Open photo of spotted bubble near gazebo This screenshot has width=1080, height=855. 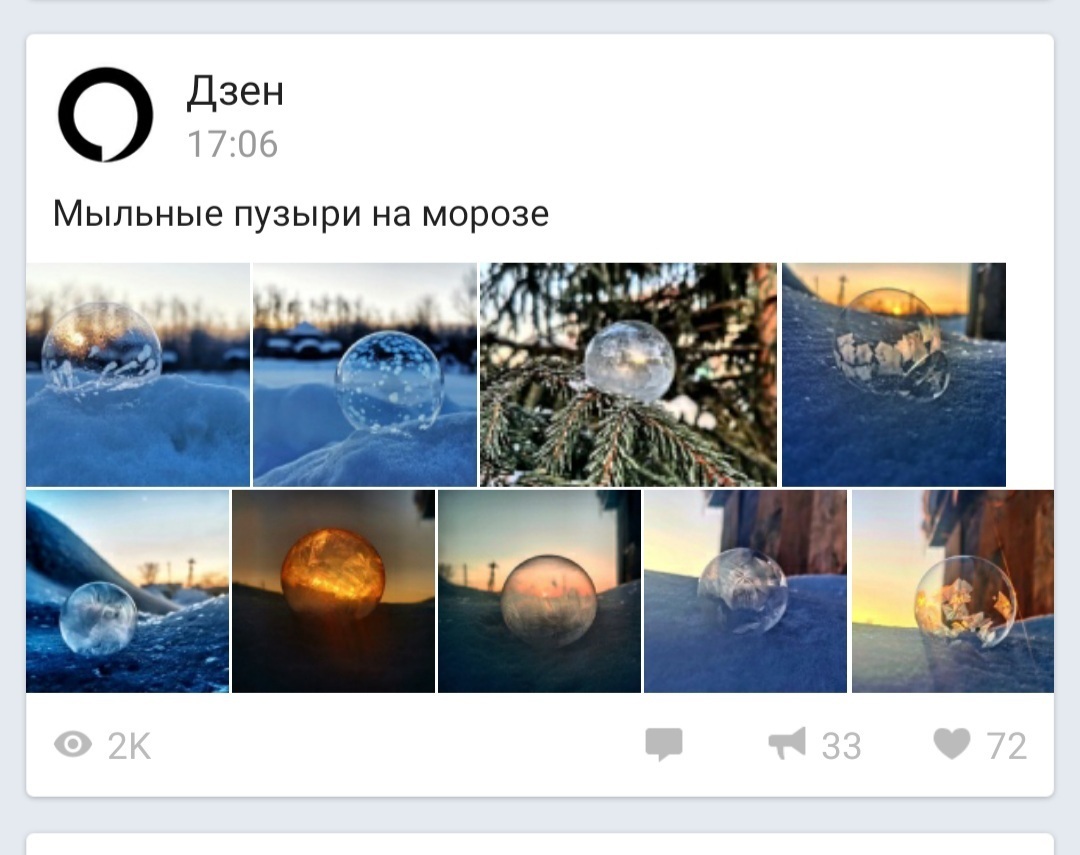(x=365, y=375)
